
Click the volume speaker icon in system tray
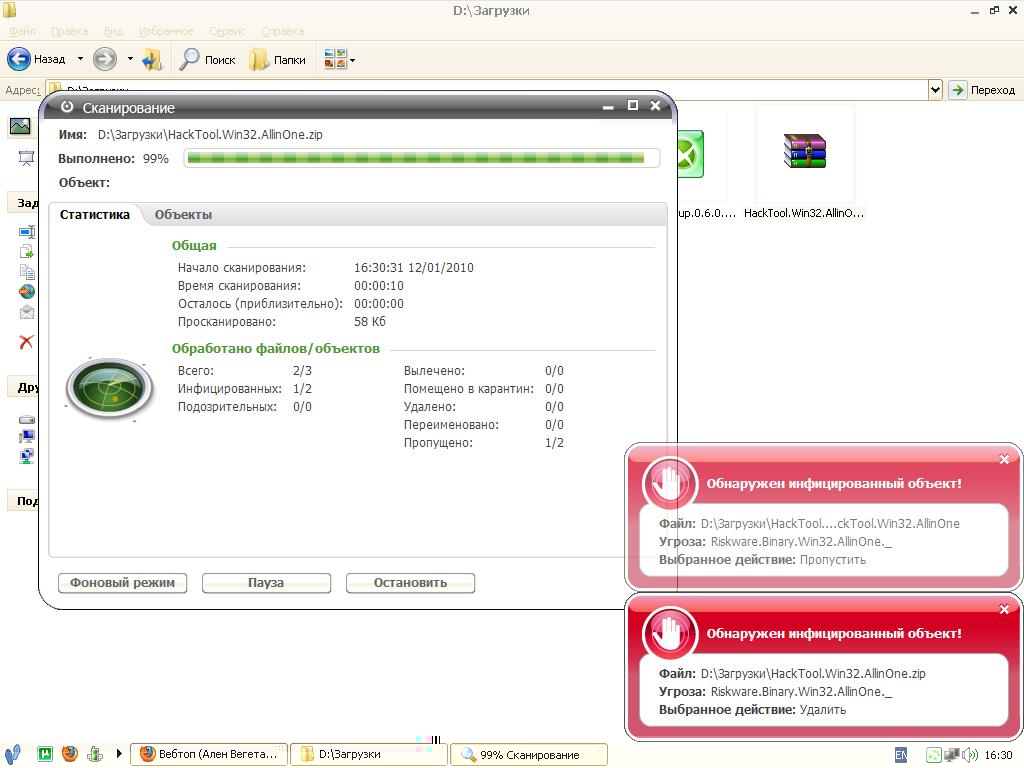971,755
